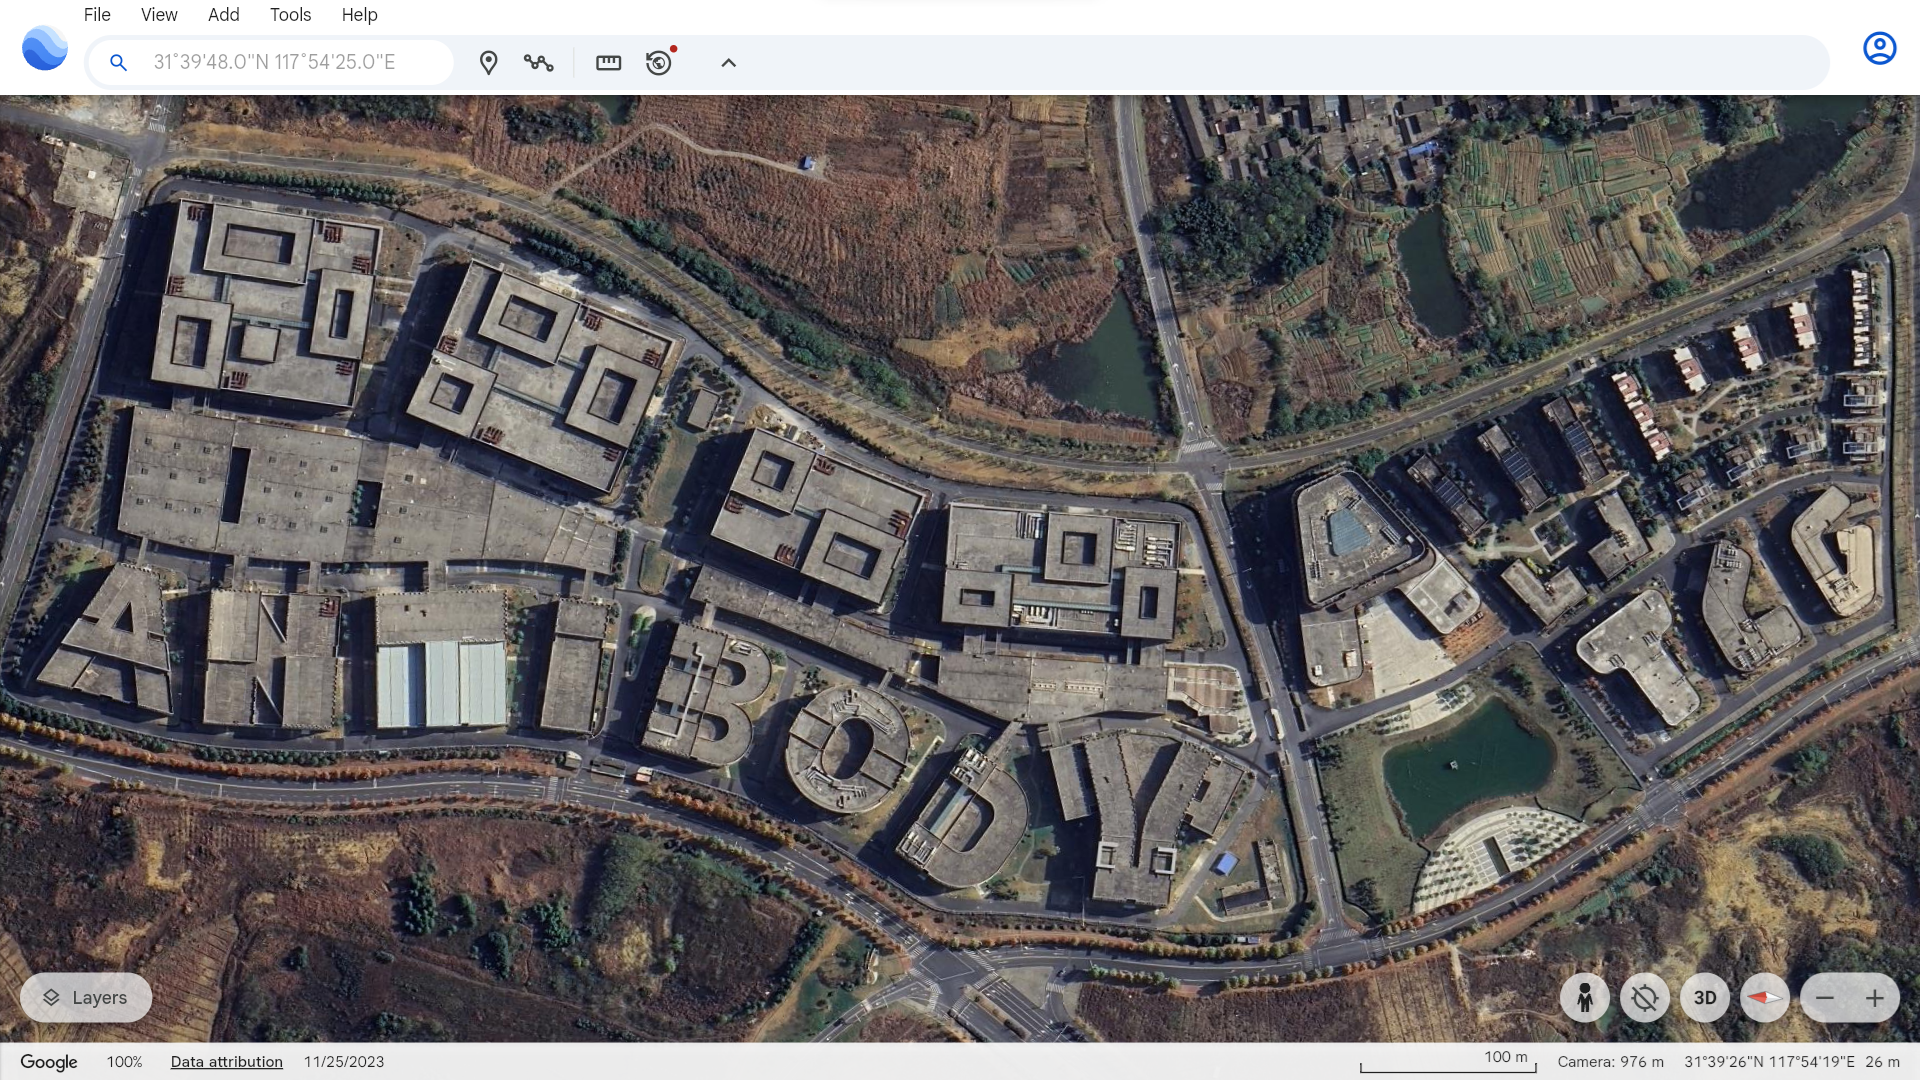This screenshot has height=1080, width=1920.
Task: Zoom out with the minus button
Action: click(x=1825, y=998)
